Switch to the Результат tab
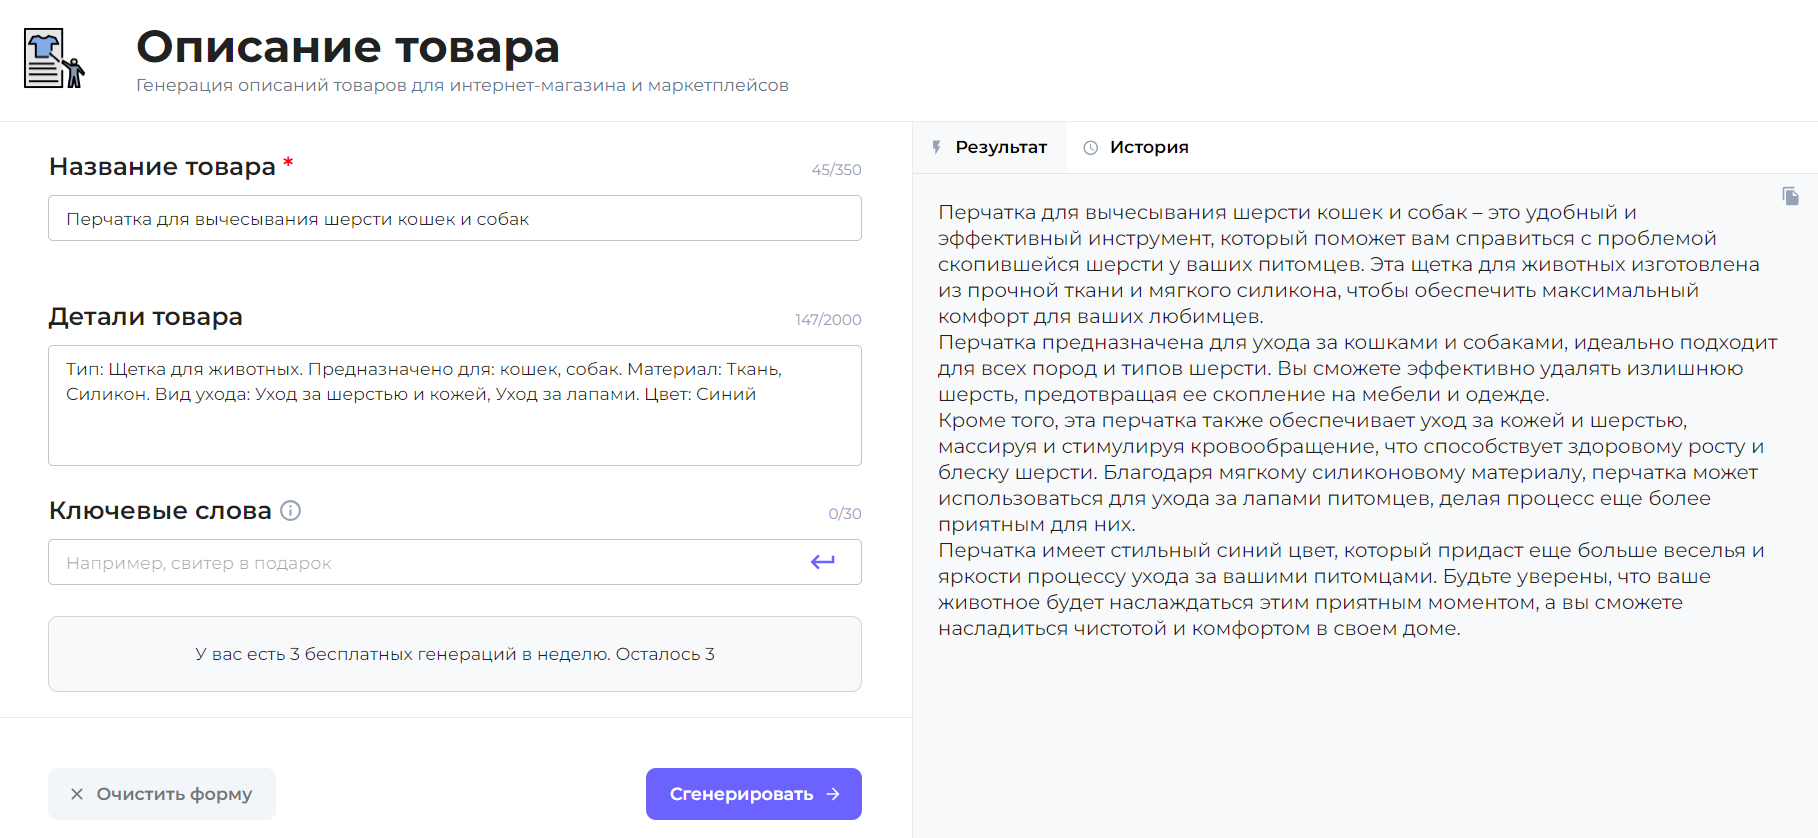This screenshot has height=838, width=1818. click(x=1000, y=147)
